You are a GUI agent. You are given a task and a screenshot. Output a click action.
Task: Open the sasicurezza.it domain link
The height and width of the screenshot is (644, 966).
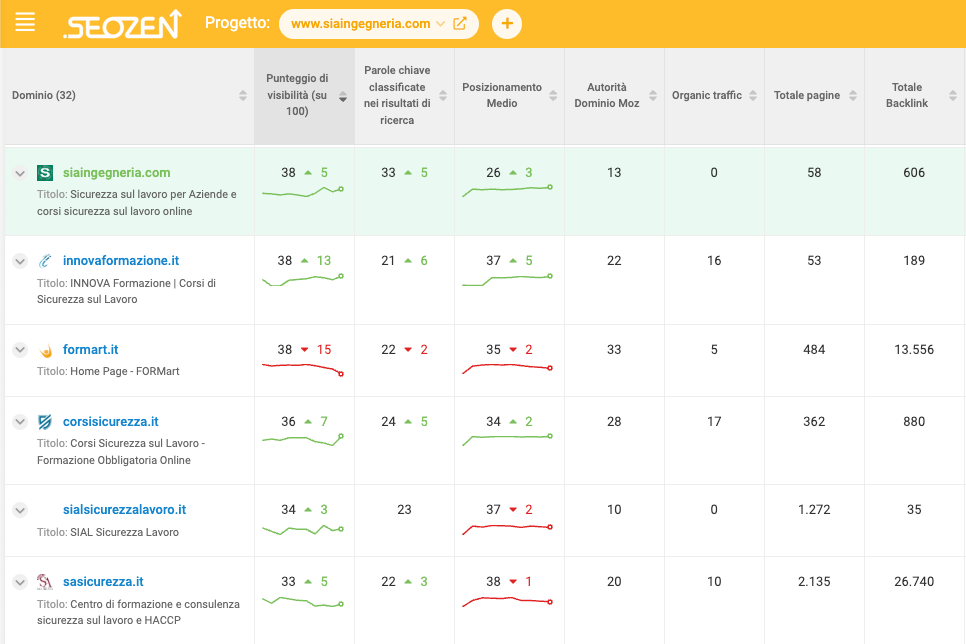pyautogui.click(x=103, y=582)
